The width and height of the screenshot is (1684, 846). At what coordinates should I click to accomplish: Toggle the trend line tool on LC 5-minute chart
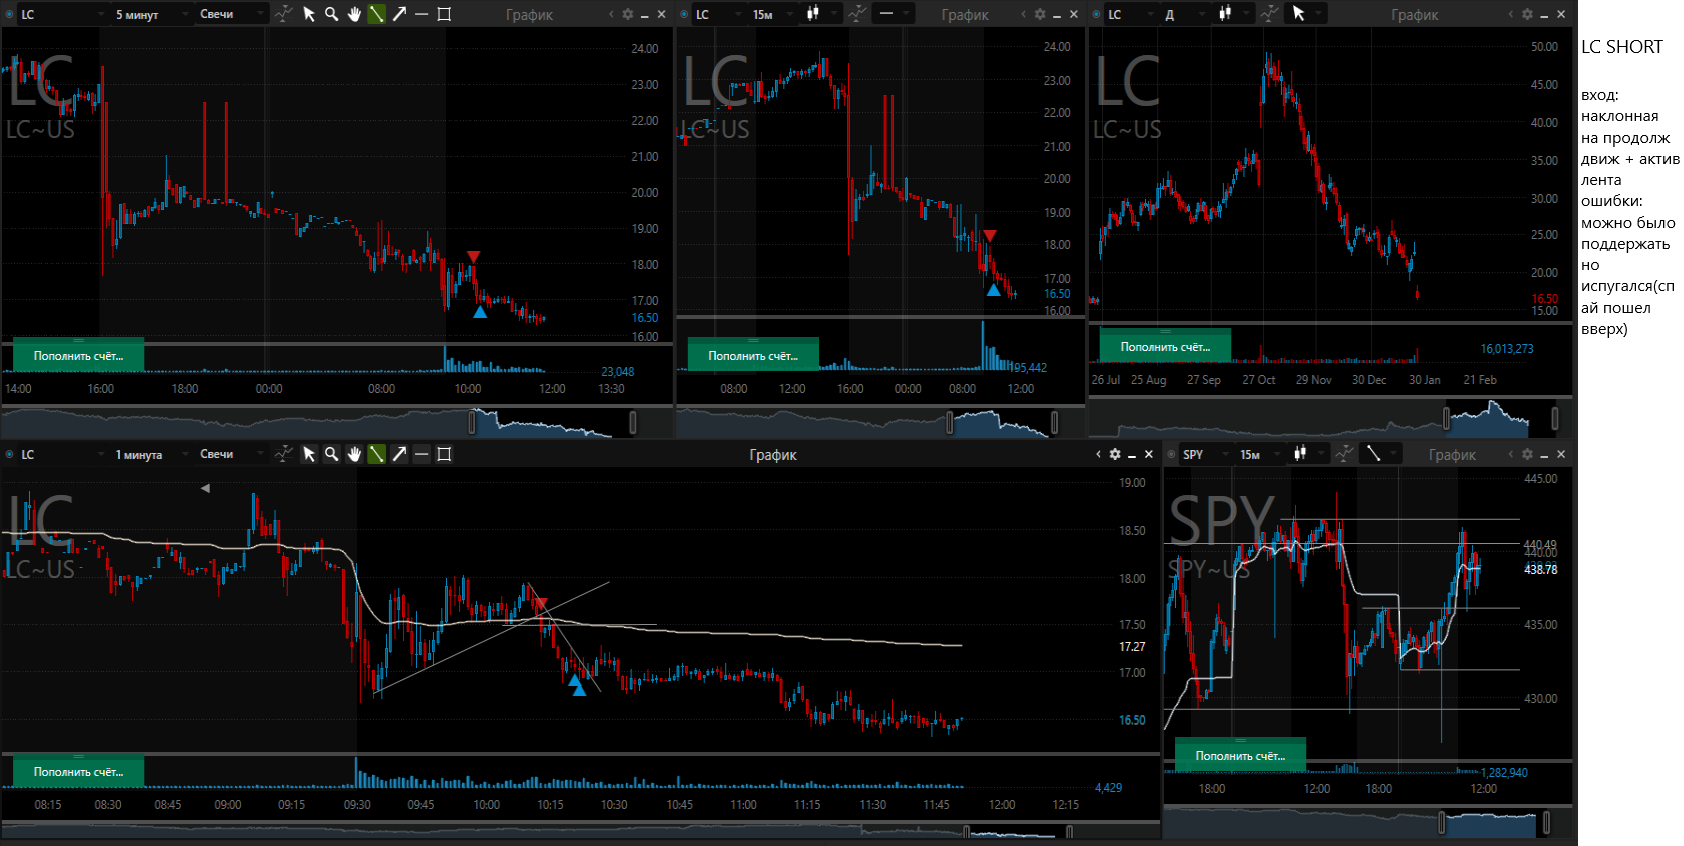(x=376, y=14)
